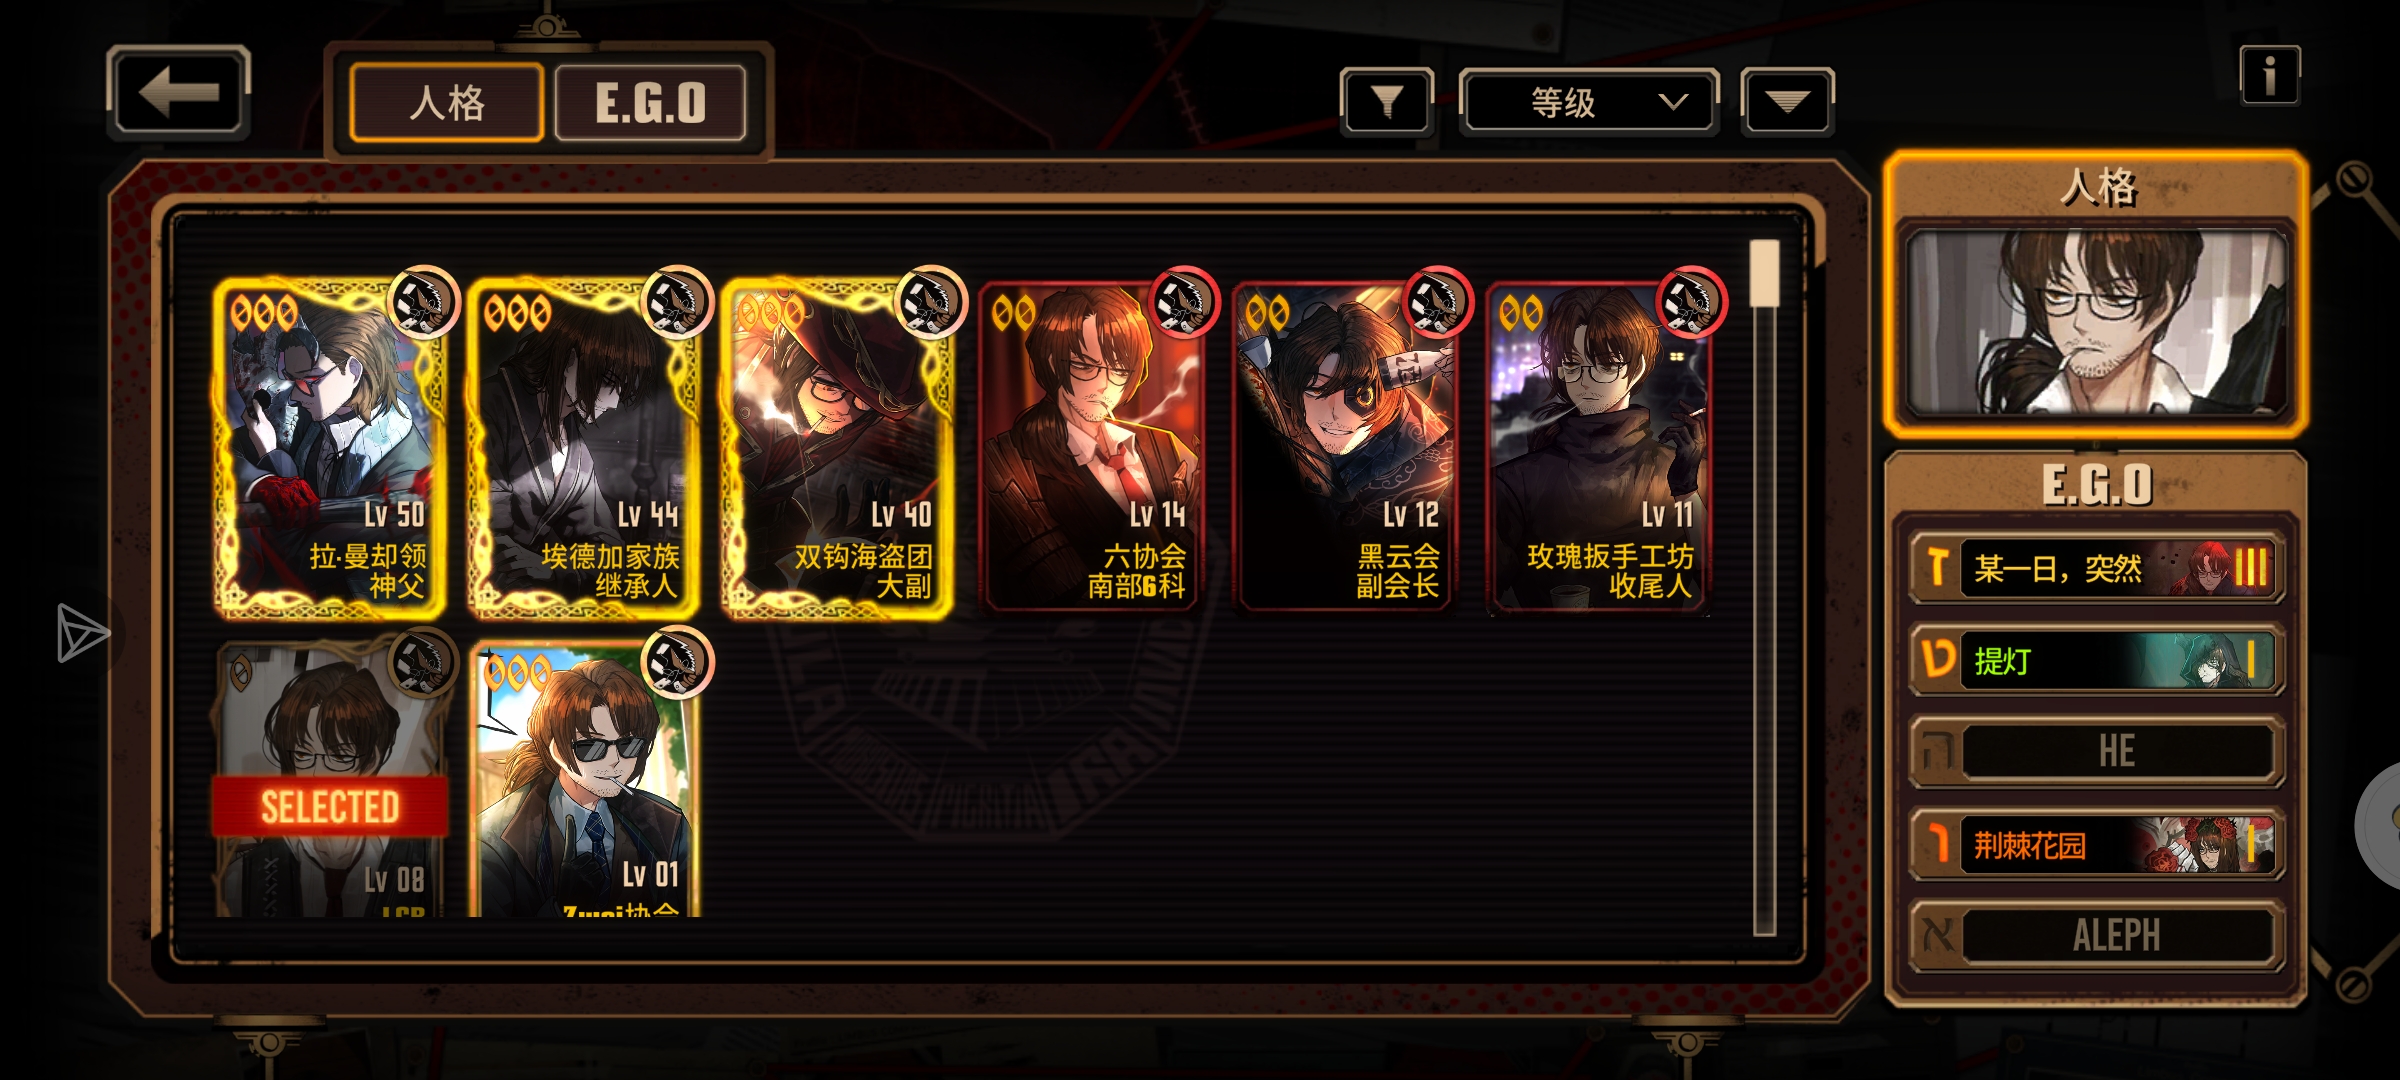This screenshot has width=2400, height=1080.
Task: Switch to the 人格 tab
Action: [x=446, y=102]
